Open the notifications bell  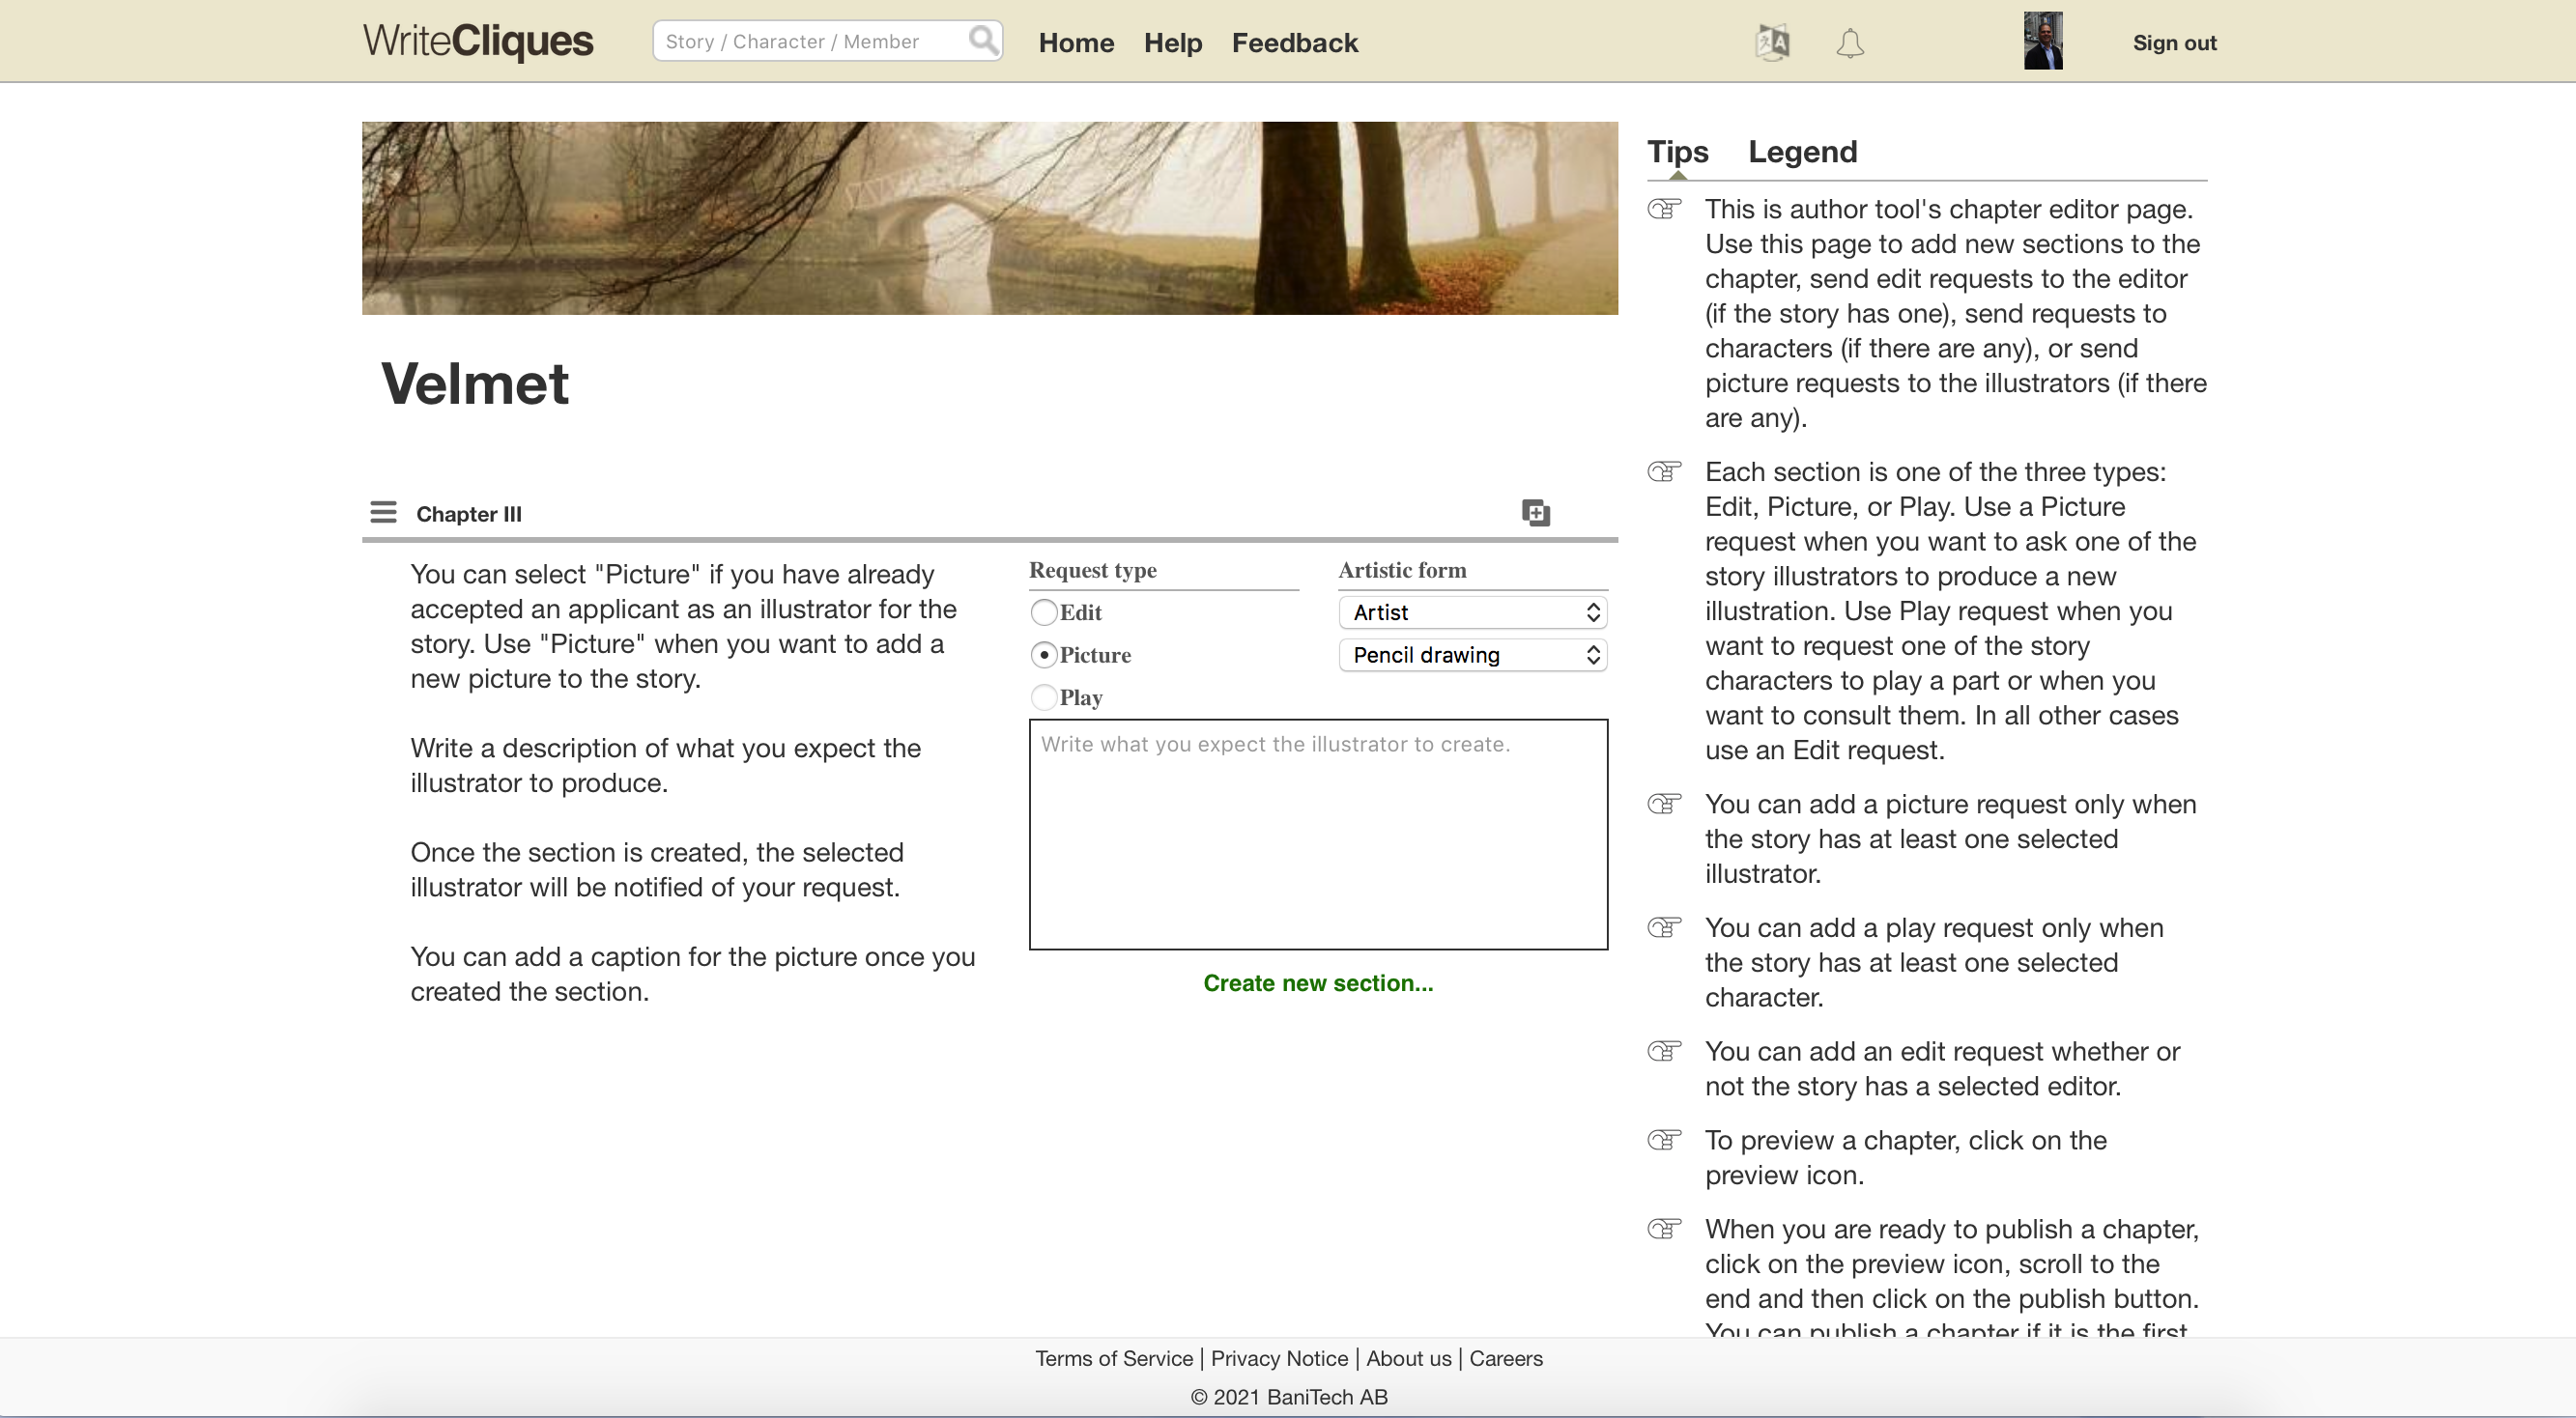[x=1850, y=43]
